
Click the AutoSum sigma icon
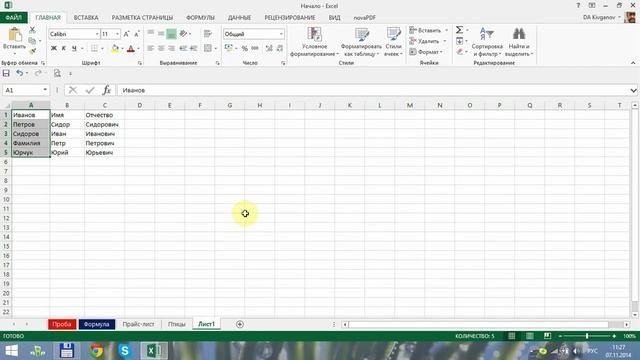[460, 30]
